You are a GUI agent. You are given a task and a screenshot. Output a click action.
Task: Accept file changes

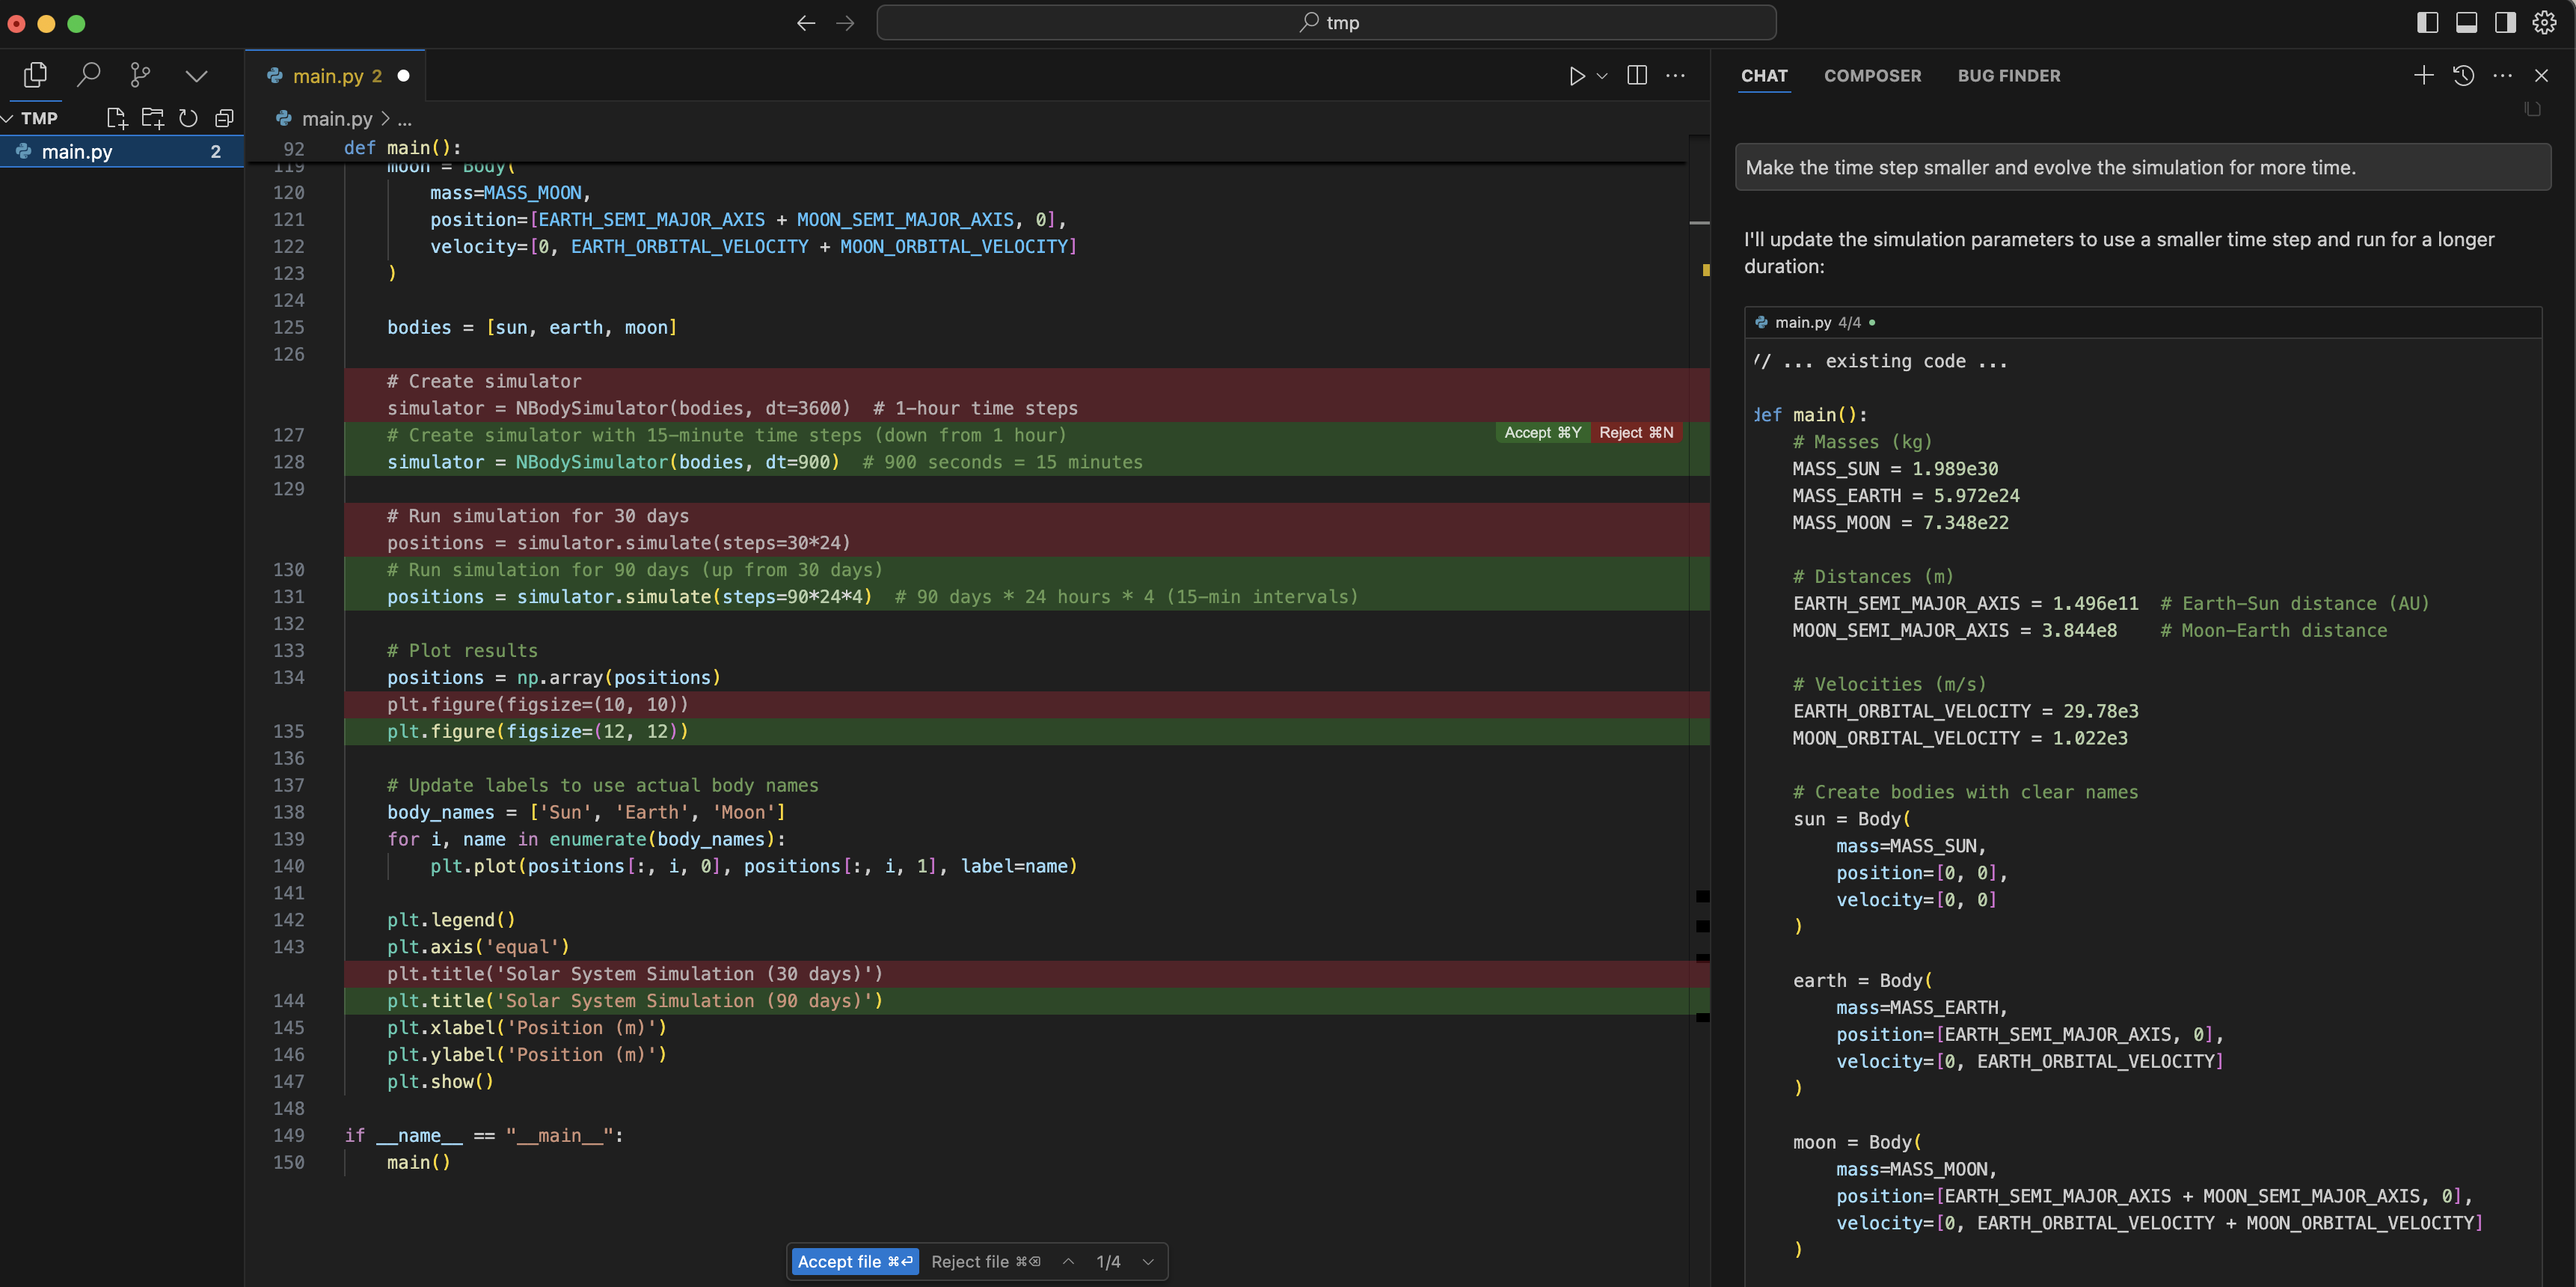pyautogui.click(x=854, y=1262)
